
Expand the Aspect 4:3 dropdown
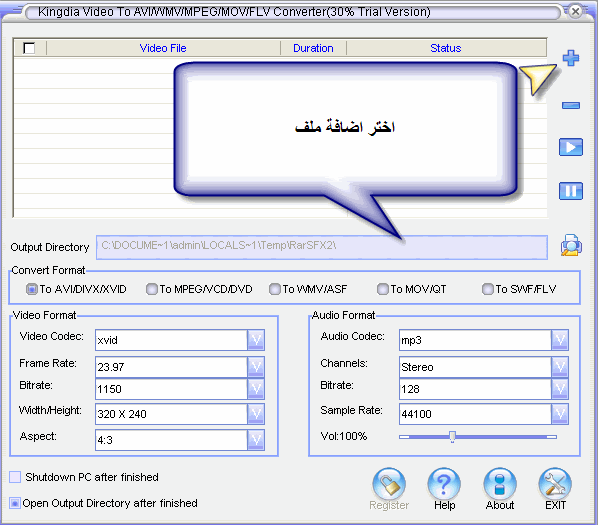256,440
